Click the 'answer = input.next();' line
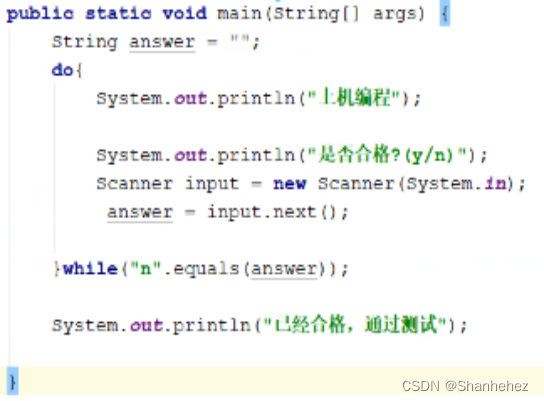Screen dimensions: 544x401 tap(228, 212)
